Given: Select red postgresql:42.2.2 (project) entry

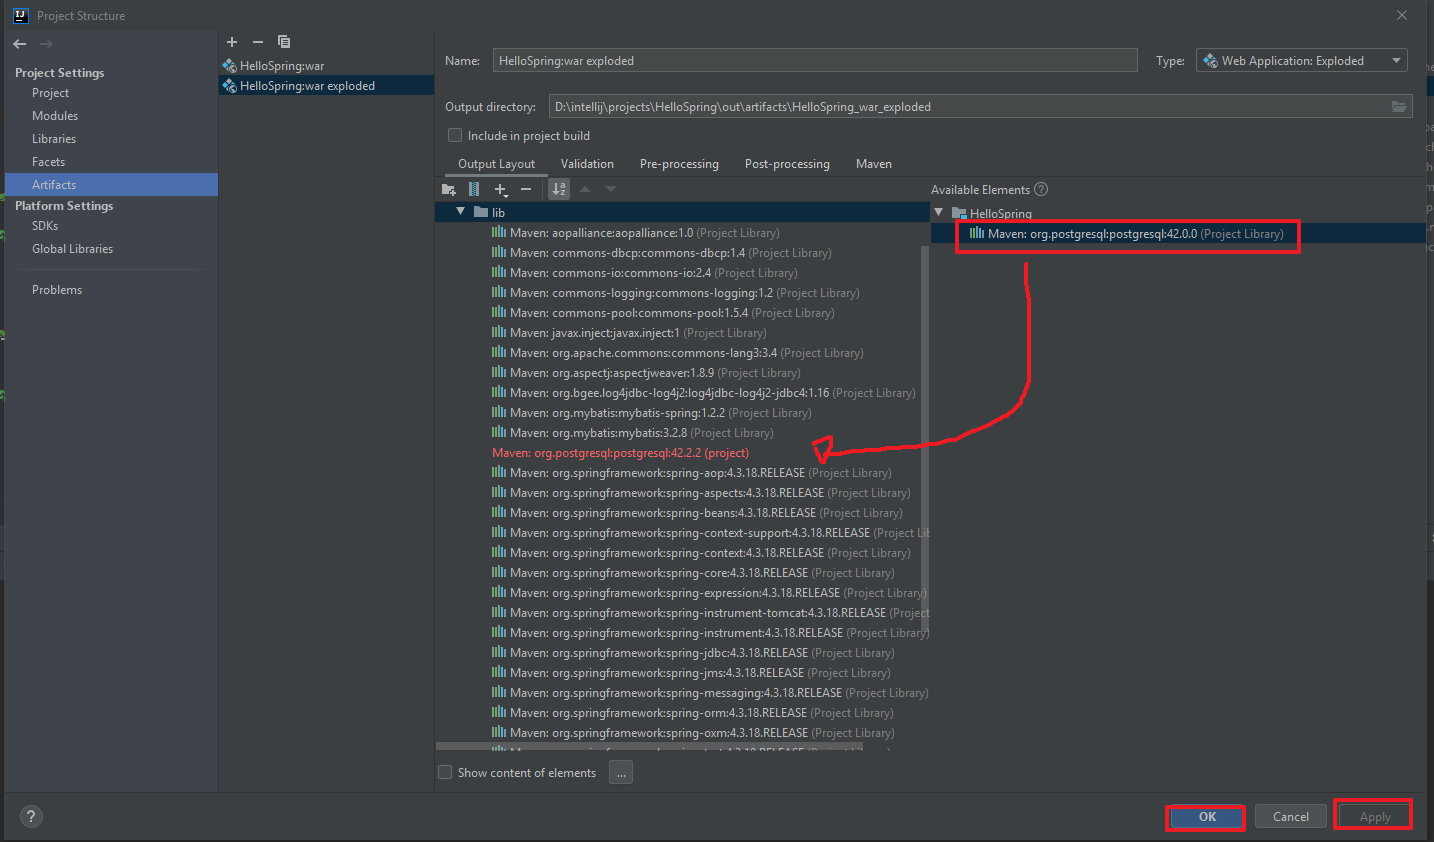Looking at the screenshot, I should point(620,453).
